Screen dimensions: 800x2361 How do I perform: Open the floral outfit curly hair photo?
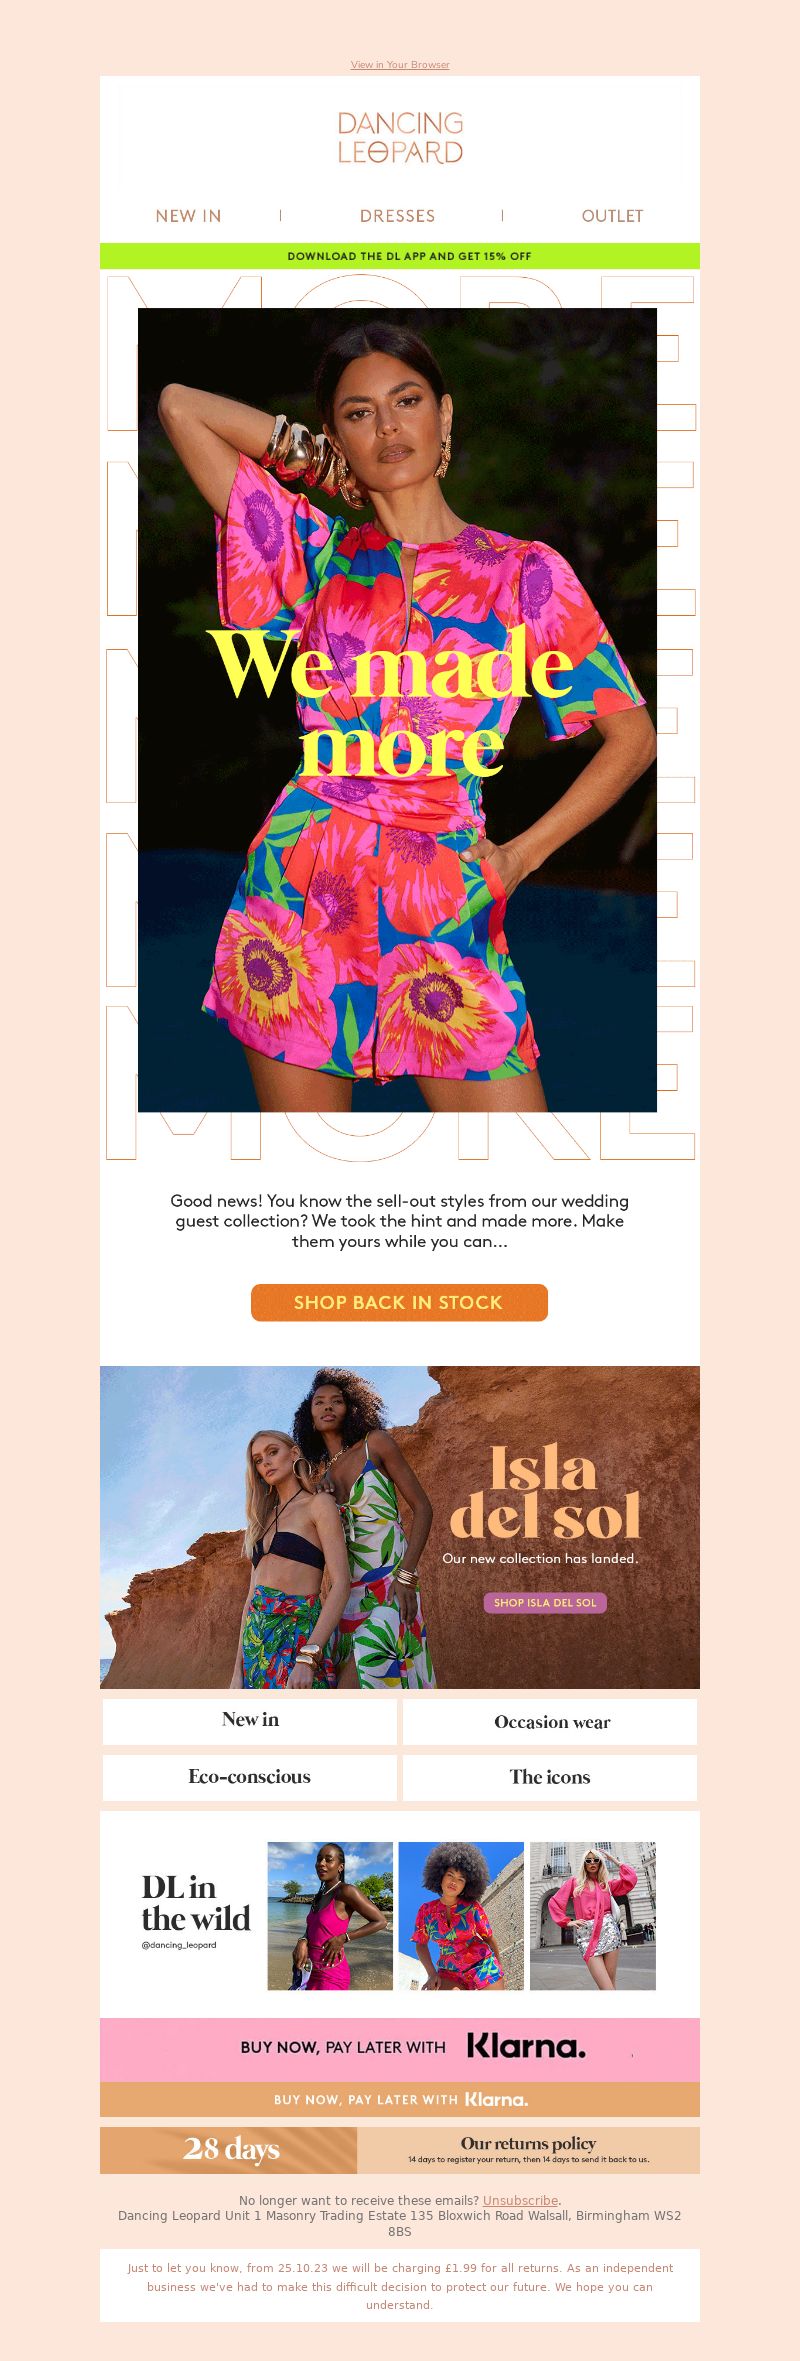click(x=461, y=1916)
